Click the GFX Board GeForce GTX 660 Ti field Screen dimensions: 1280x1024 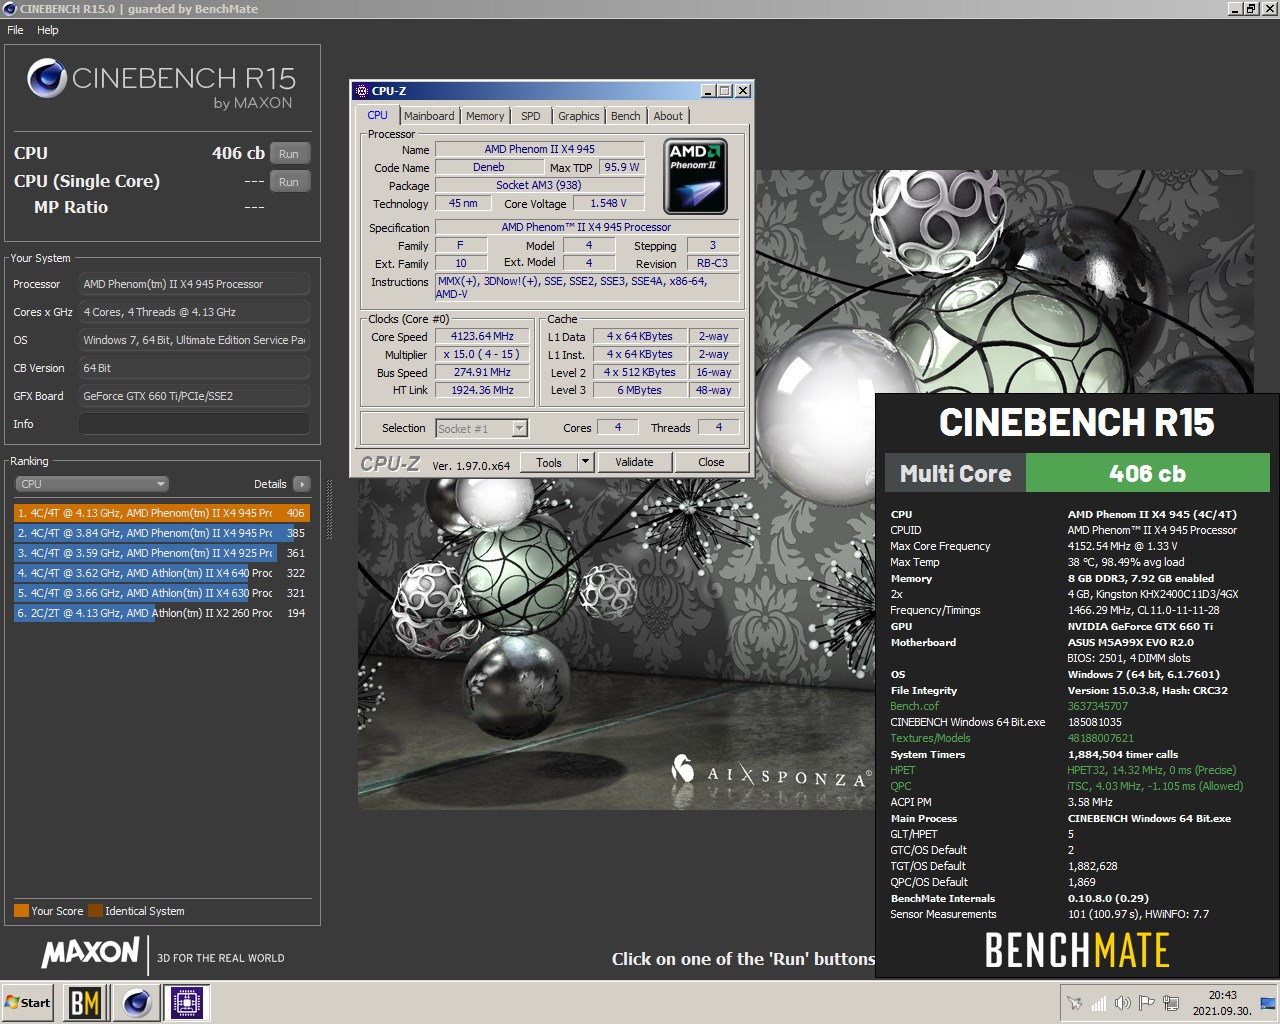(x=194, y=396)
